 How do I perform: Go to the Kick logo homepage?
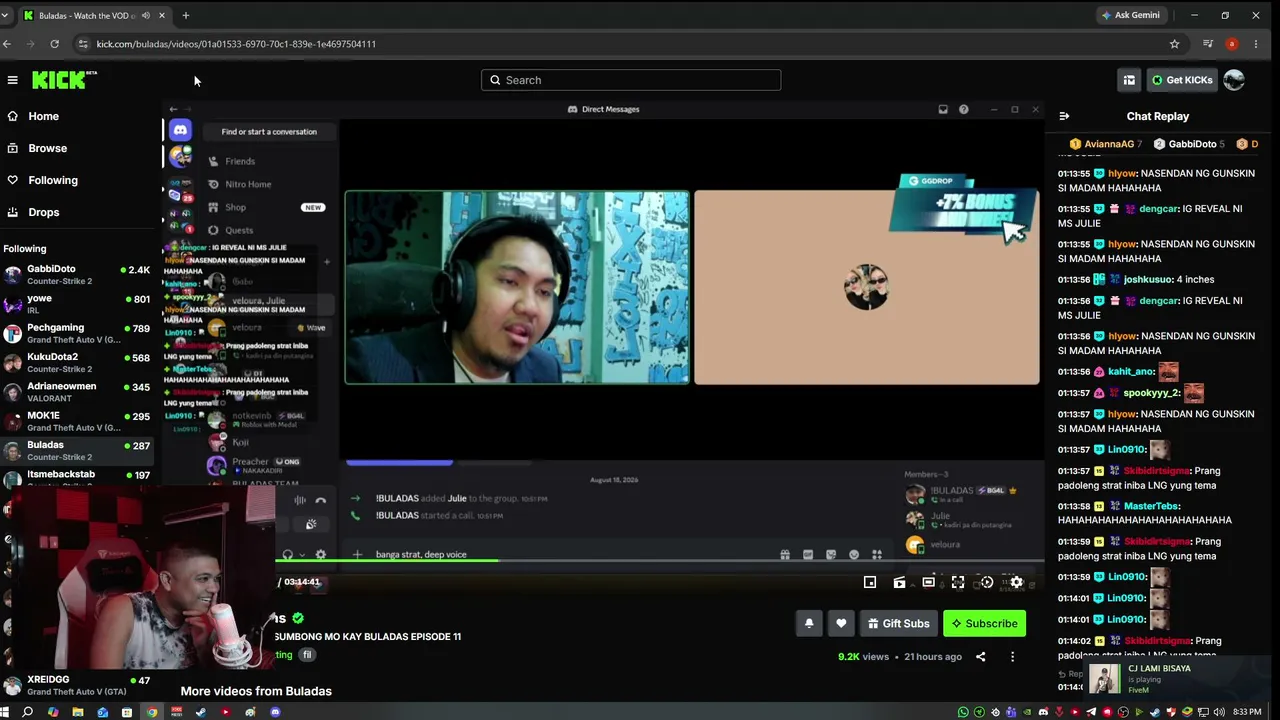coord(64,80)
